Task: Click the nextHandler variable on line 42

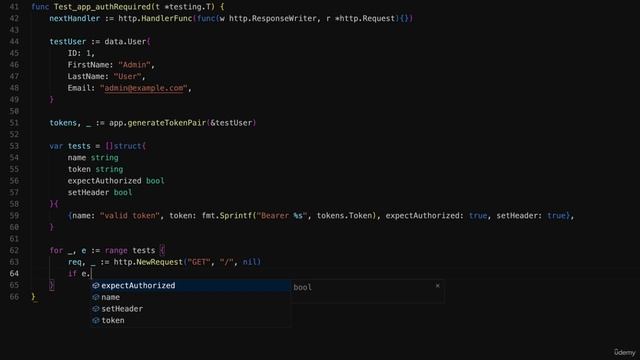Action: (75, 18)
